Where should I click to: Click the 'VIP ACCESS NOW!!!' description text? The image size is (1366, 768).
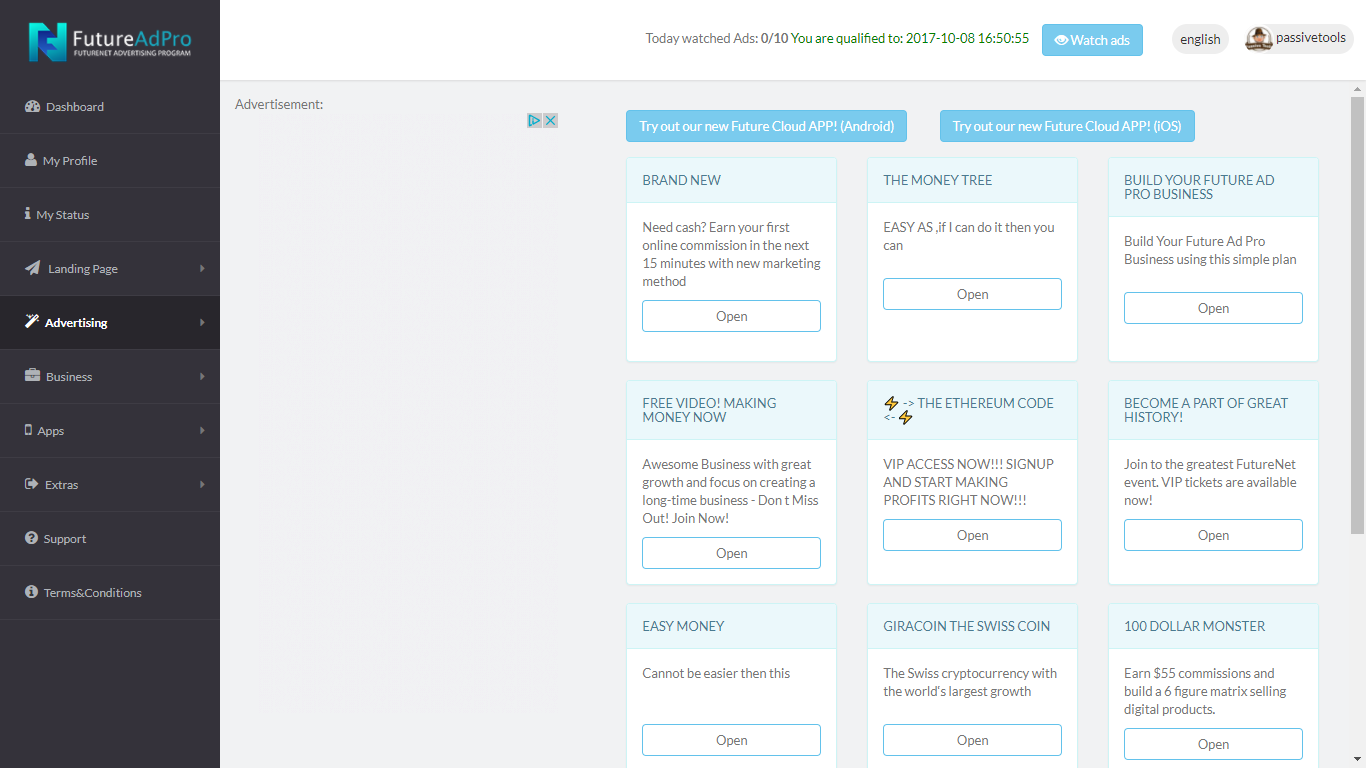[x=968, y=482]
